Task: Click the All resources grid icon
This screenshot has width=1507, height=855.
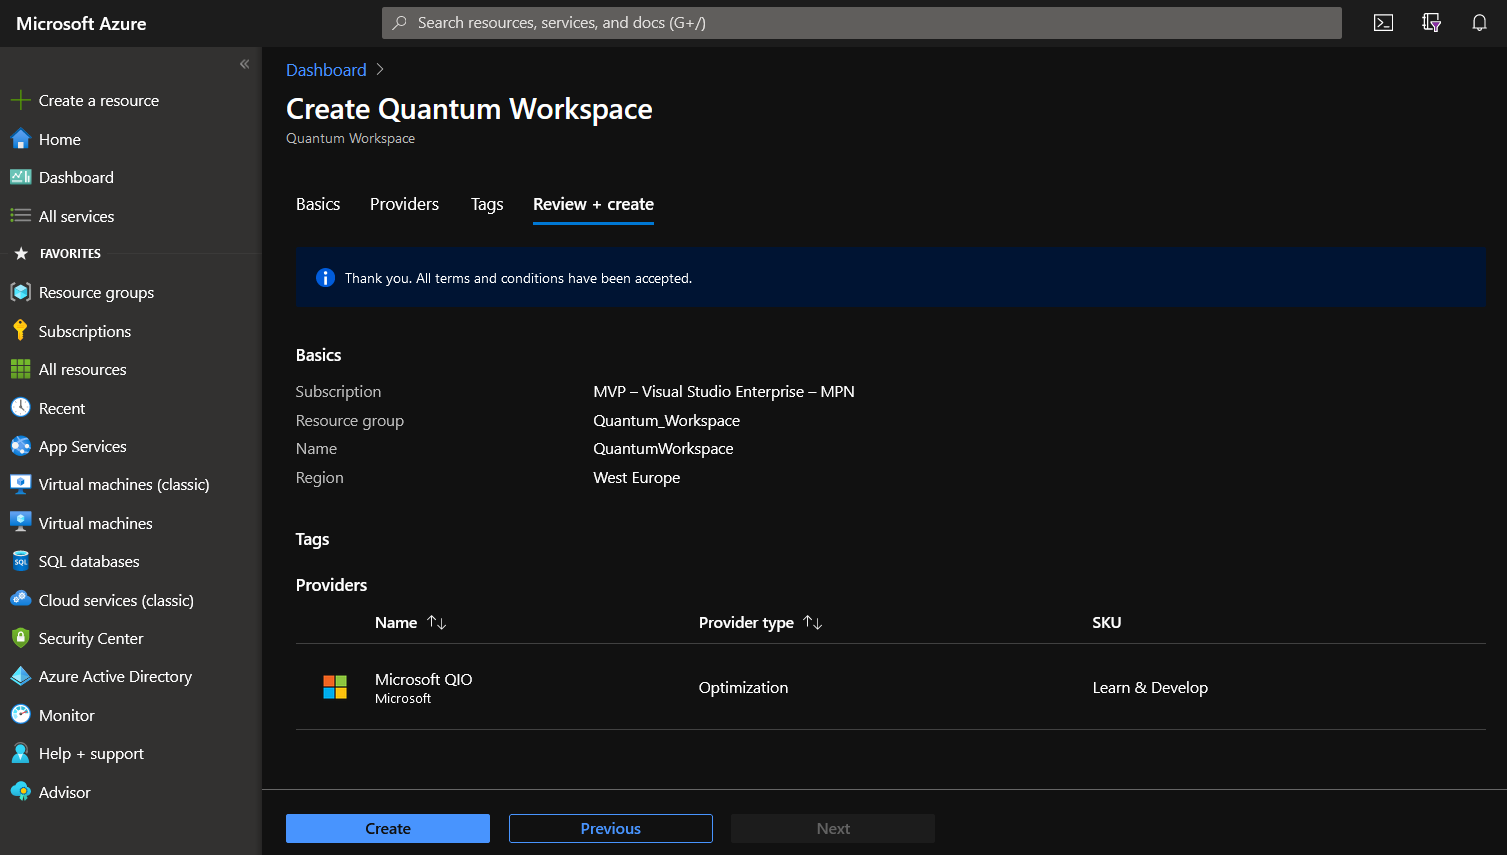Action: (x=20, y=369)
